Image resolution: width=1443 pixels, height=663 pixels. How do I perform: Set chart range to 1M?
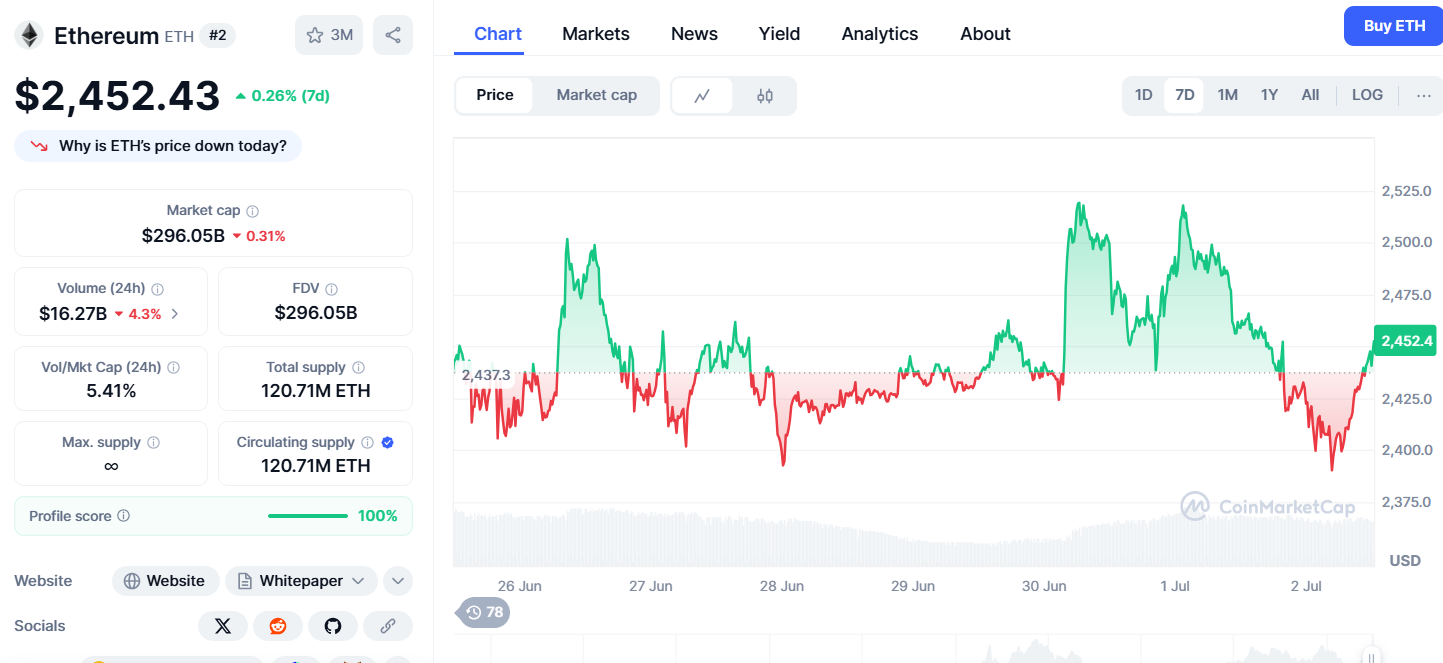[x=1228, y=95]
